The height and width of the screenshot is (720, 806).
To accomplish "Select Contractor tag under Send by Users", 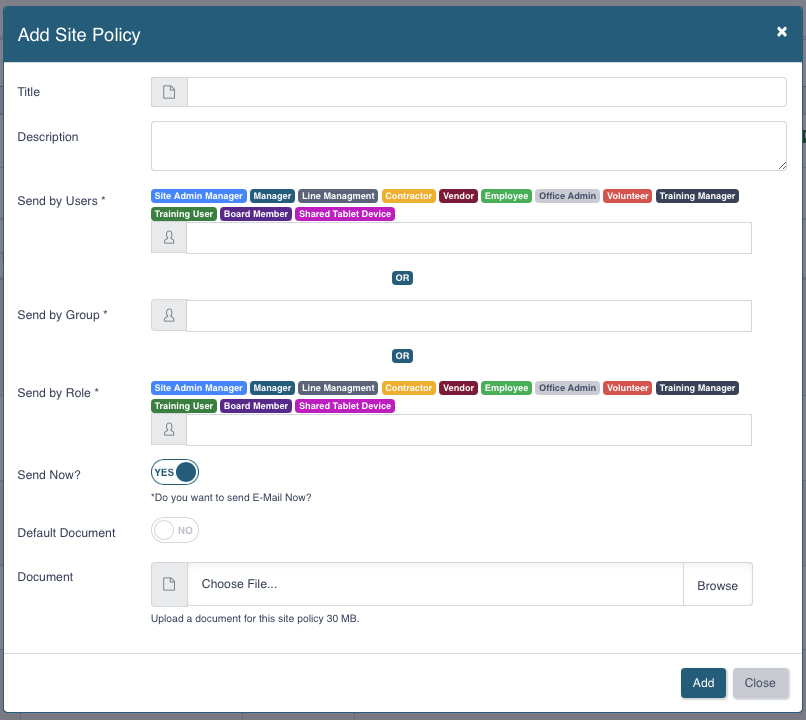I will pyautogui.click(x=409, y=196).
